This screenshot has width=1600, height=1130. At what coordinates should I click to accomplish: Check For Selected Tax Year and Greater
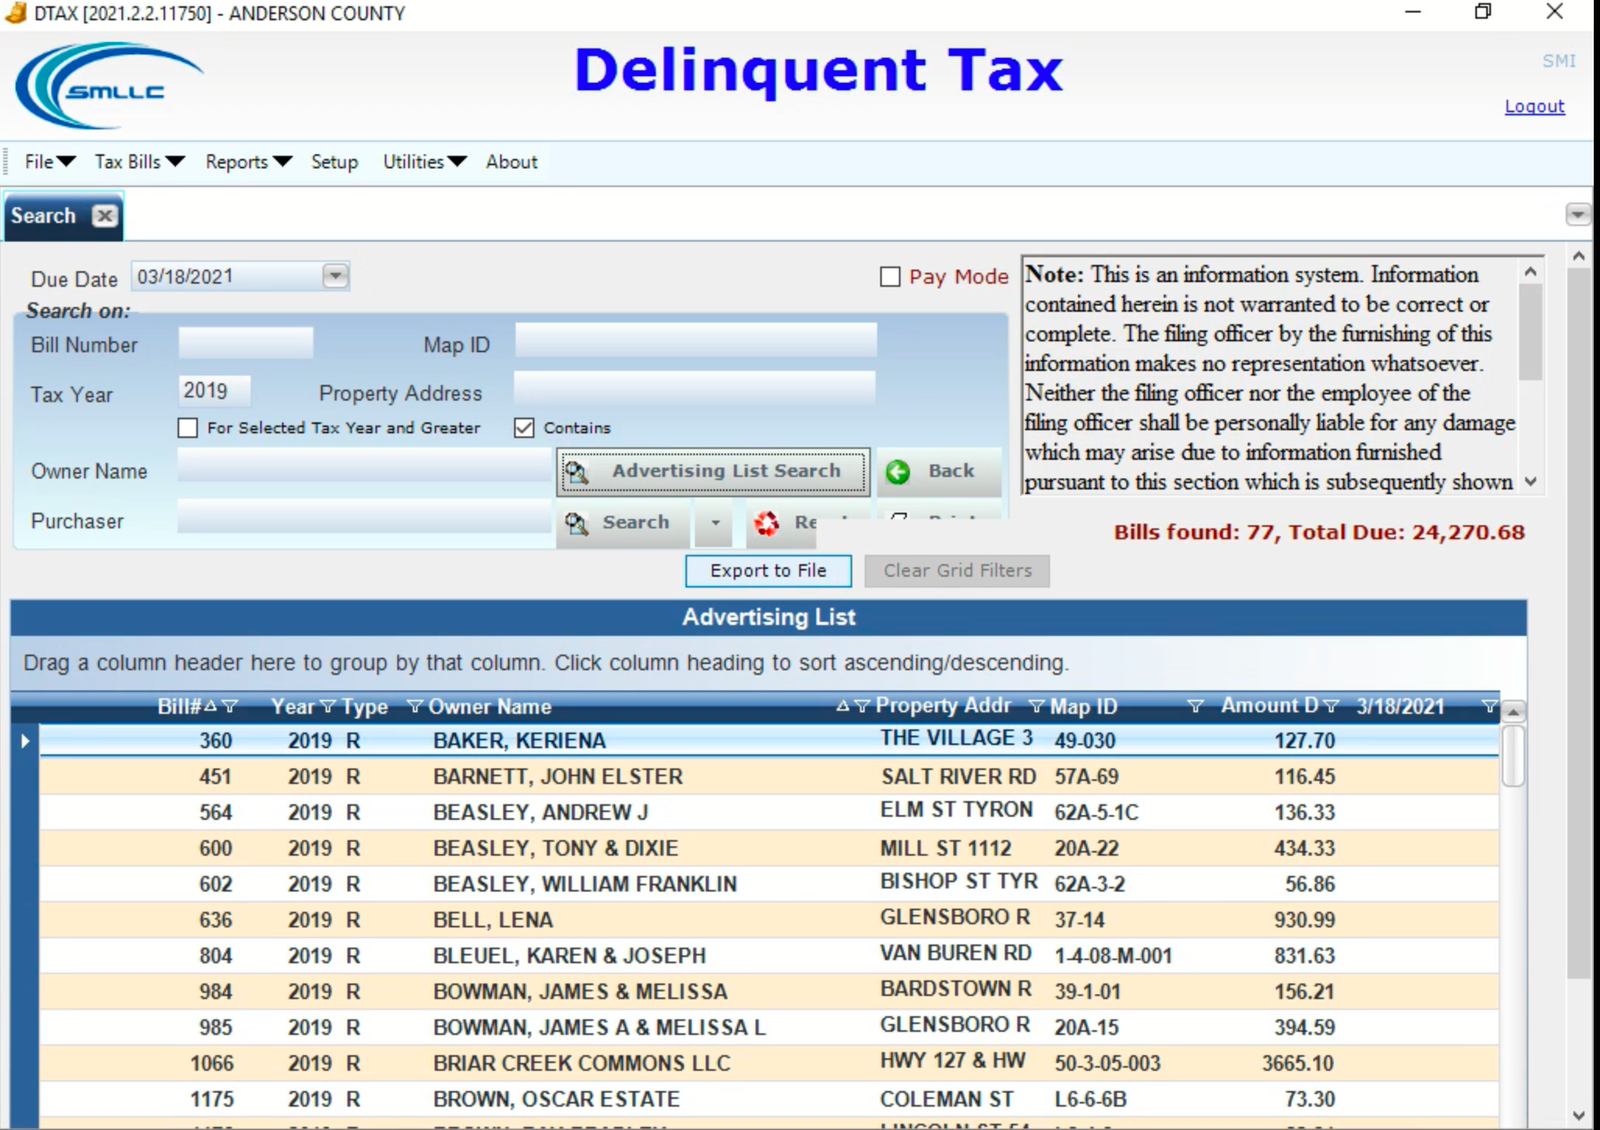pyautogui.click(x=188, y=428)
